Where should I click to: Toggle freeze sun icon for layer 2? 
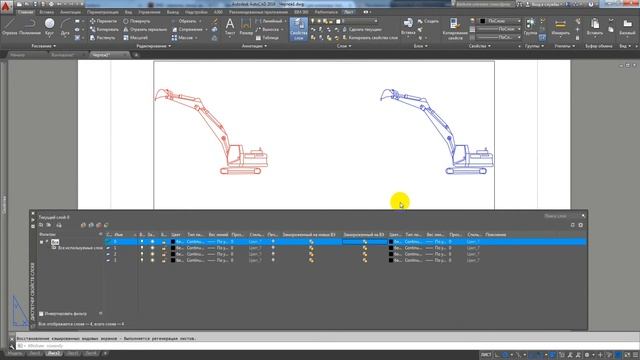click(152, 254)
